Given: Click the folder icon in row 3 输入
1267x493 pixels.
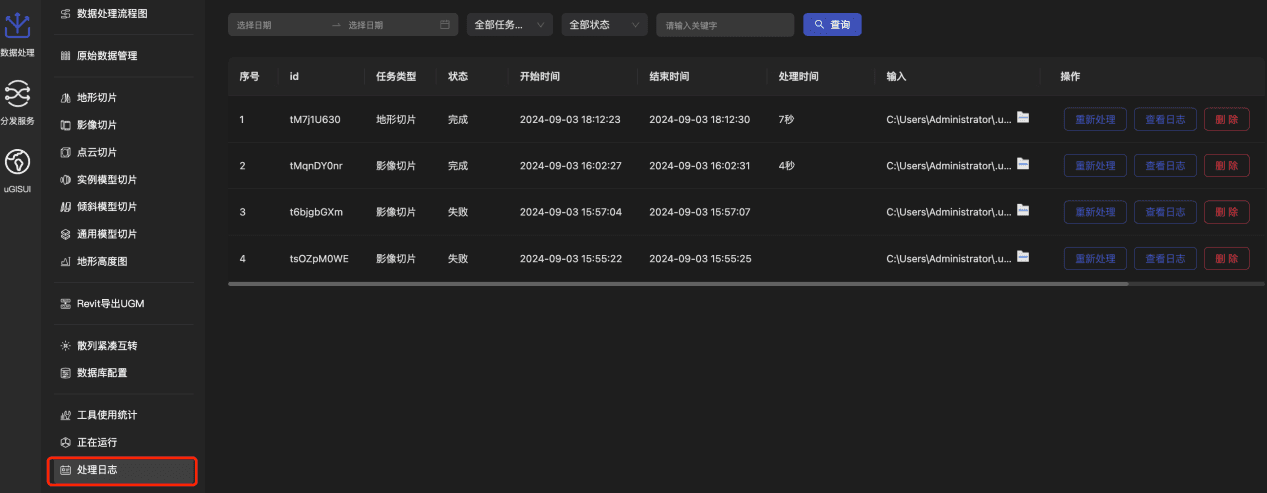Looking at the screenshot, I should click(x=1023, y=210).
